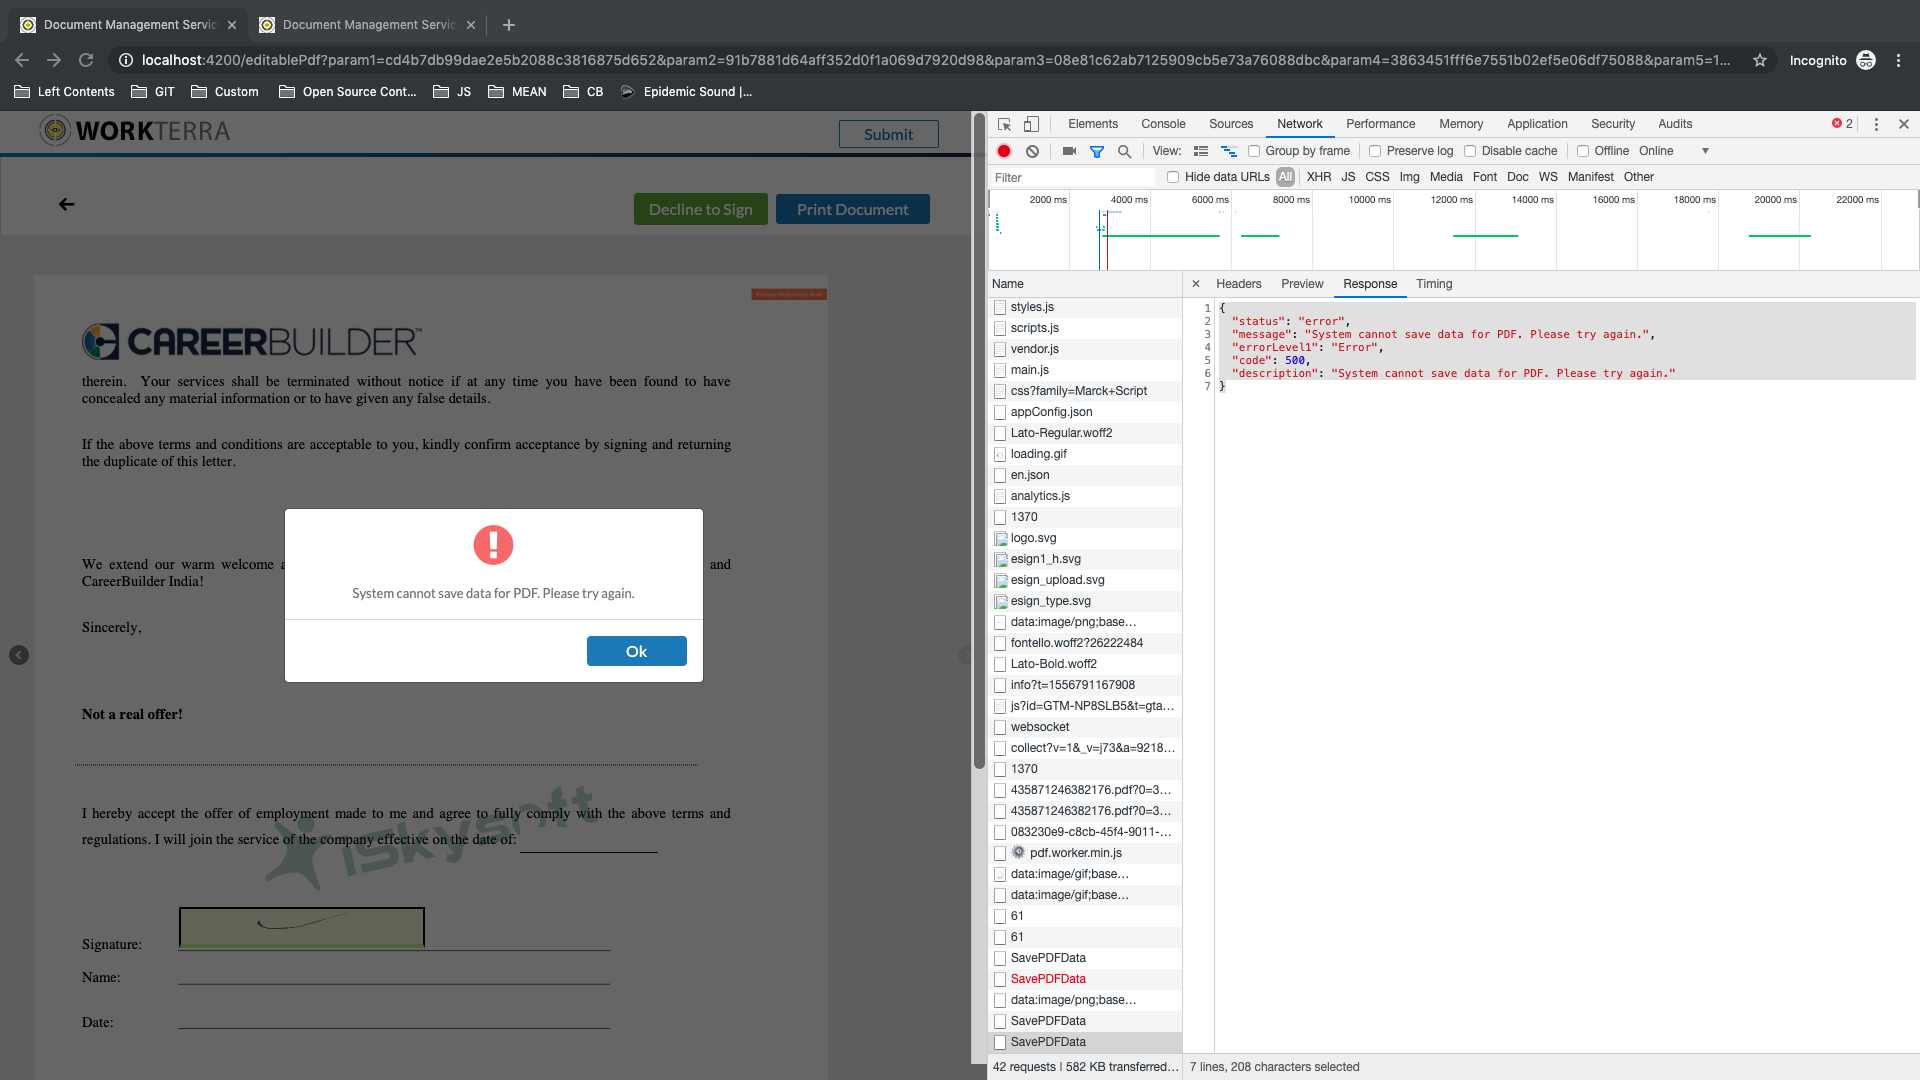The width and height of the screenshot is (1920, 1080).
Task: Open the Performance panel
Action: tap(1380, 124)
